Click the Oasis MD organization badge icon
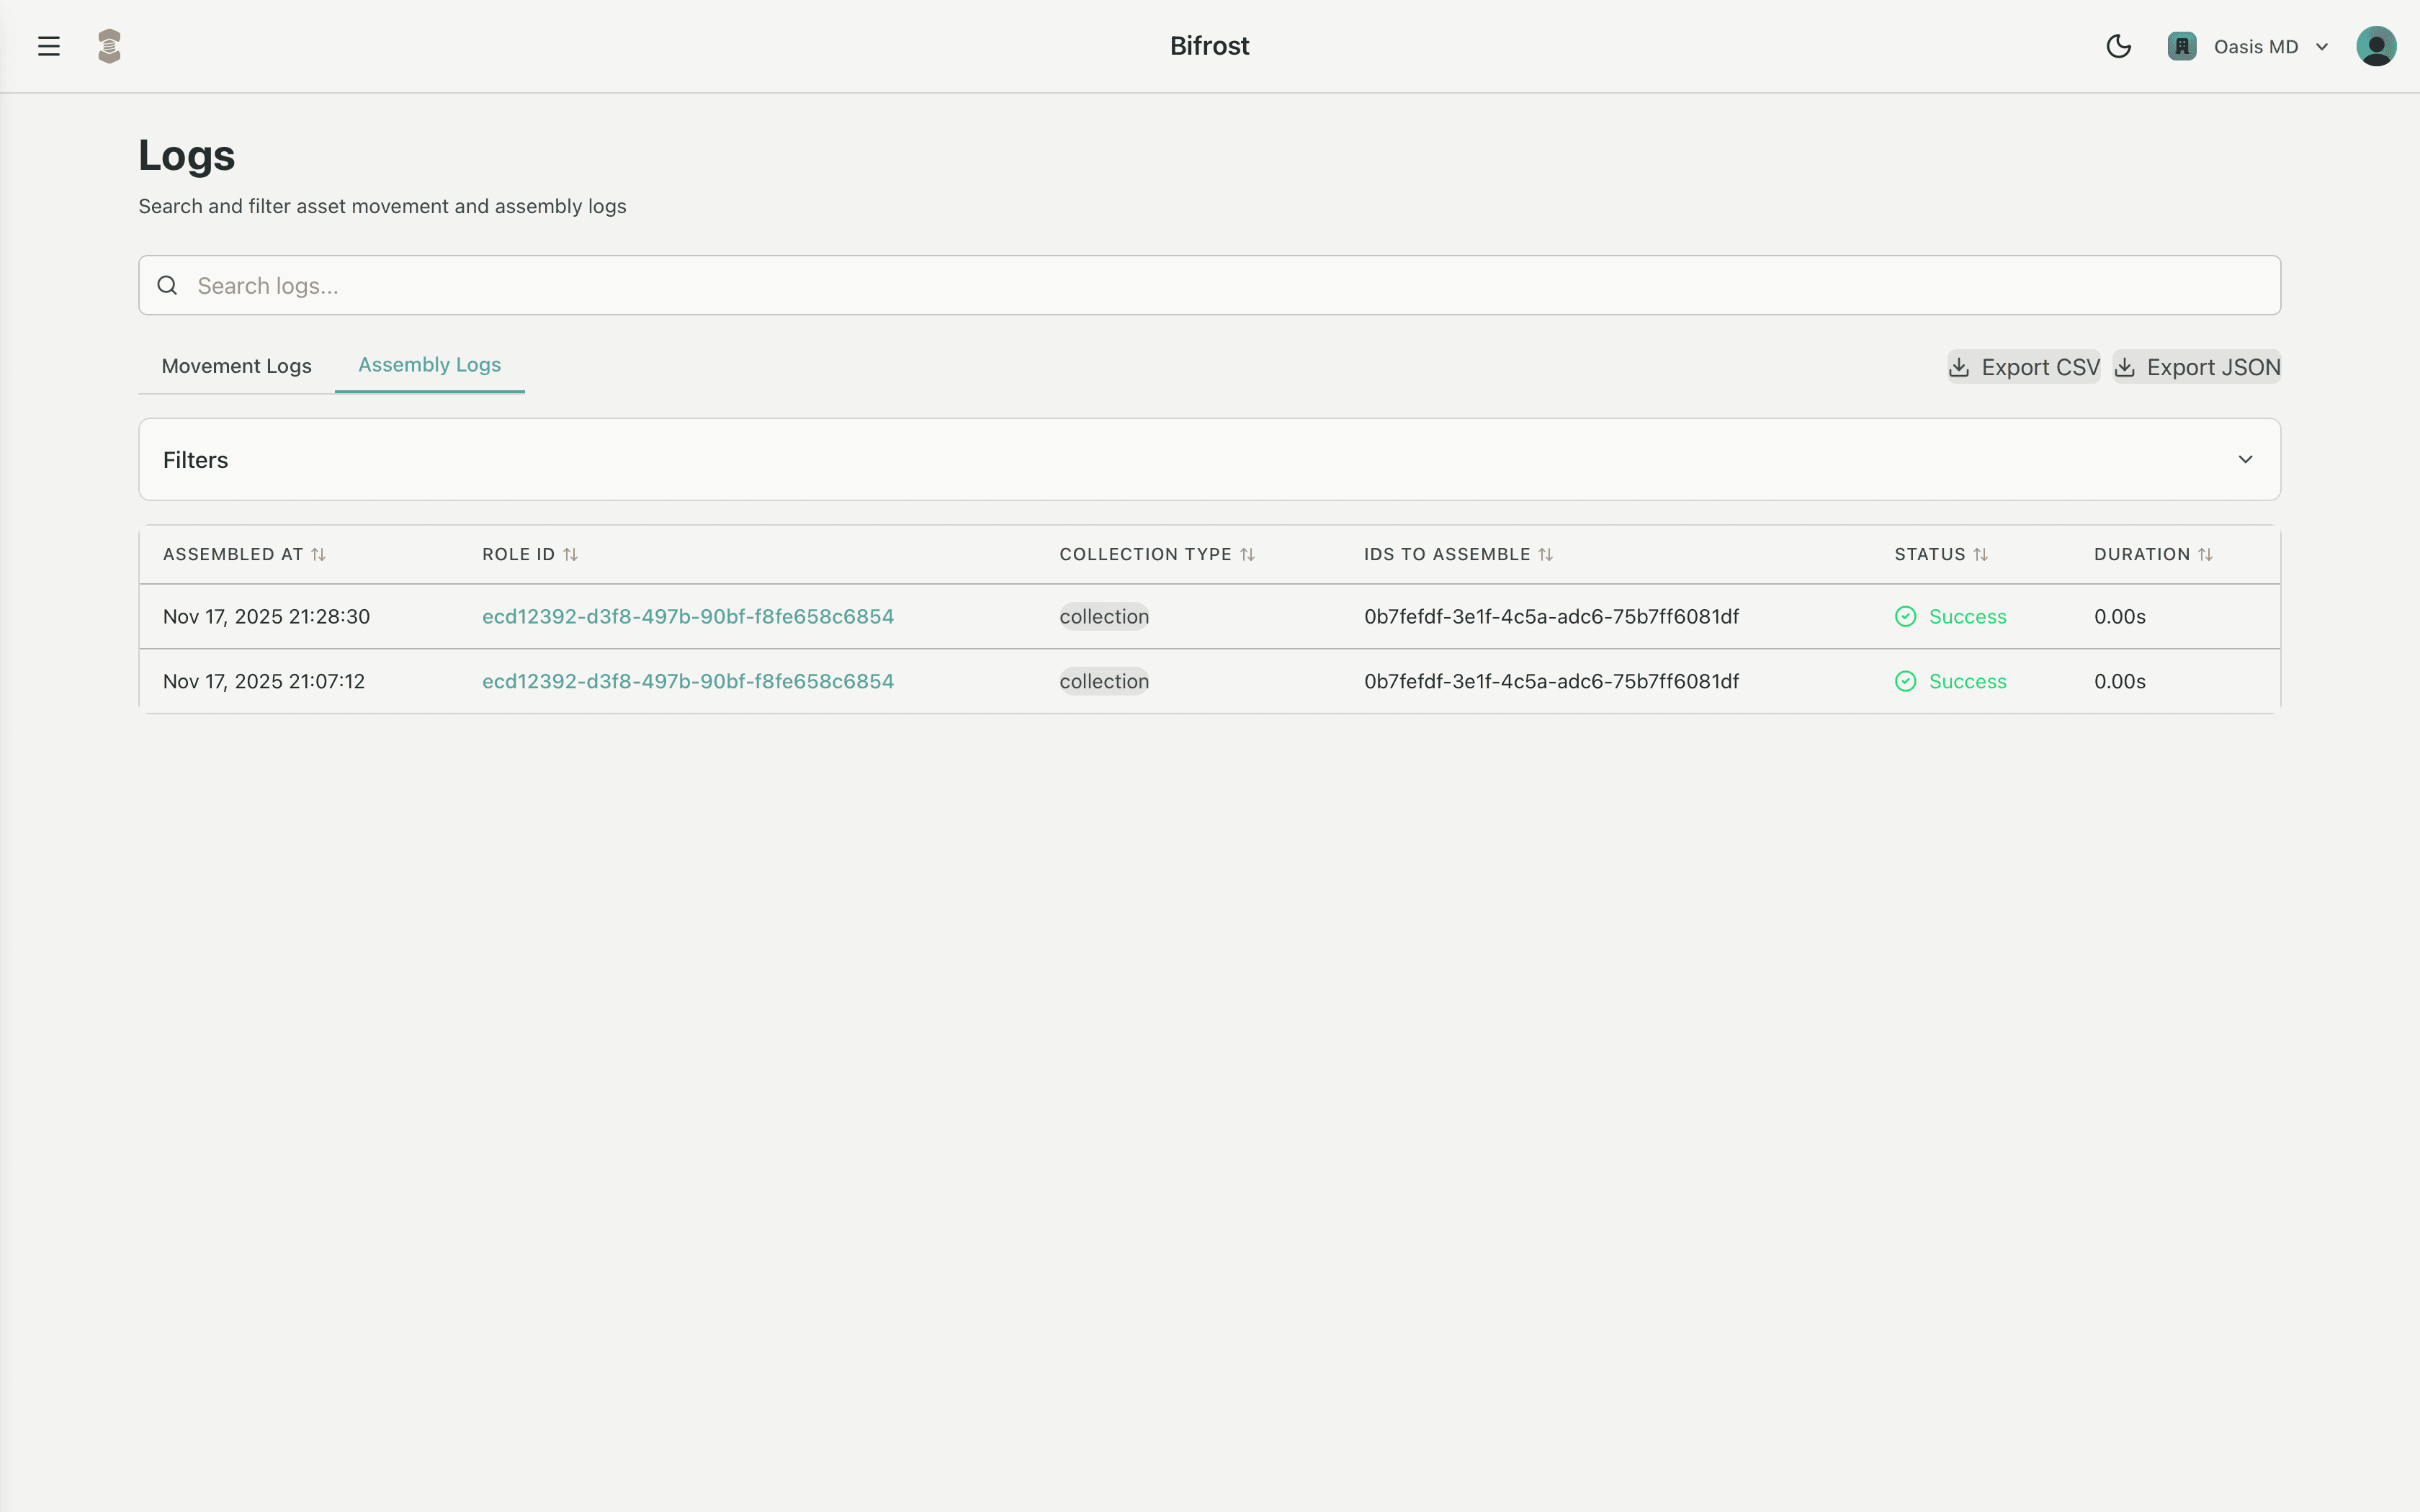The image size is (2420, 1512). 2182,46
